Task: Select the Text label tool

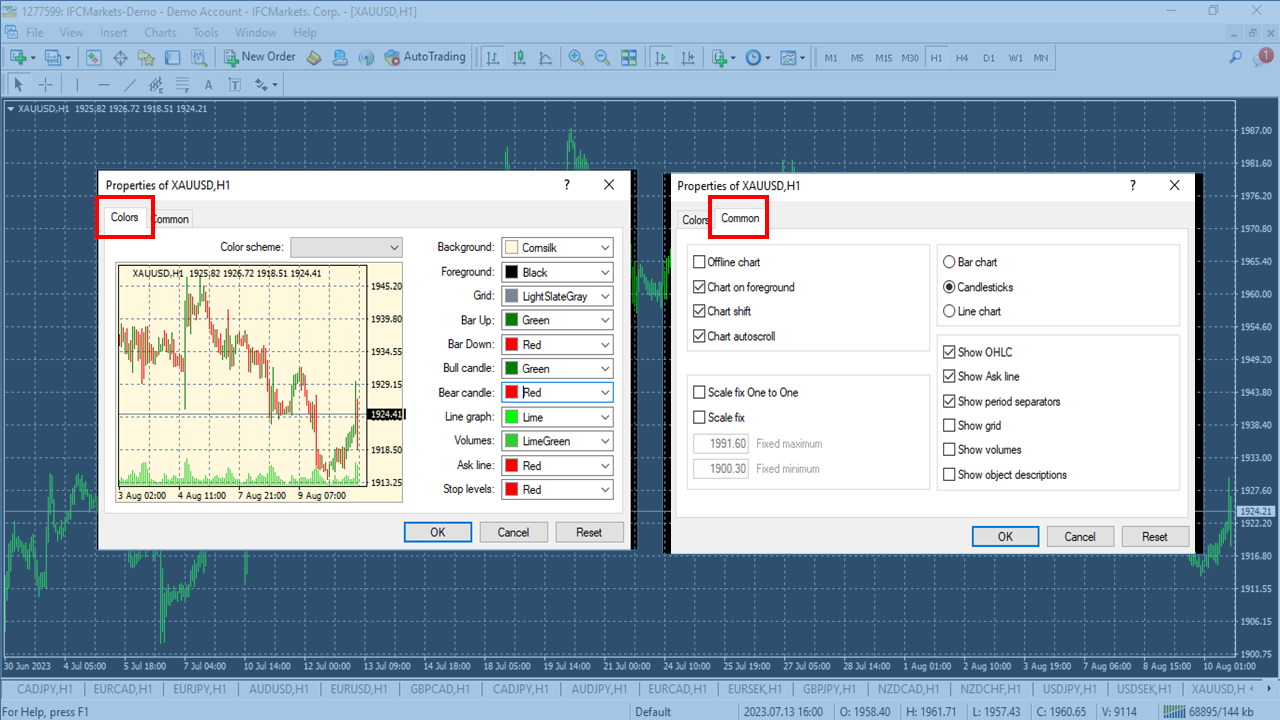Action: click(234, 84)
